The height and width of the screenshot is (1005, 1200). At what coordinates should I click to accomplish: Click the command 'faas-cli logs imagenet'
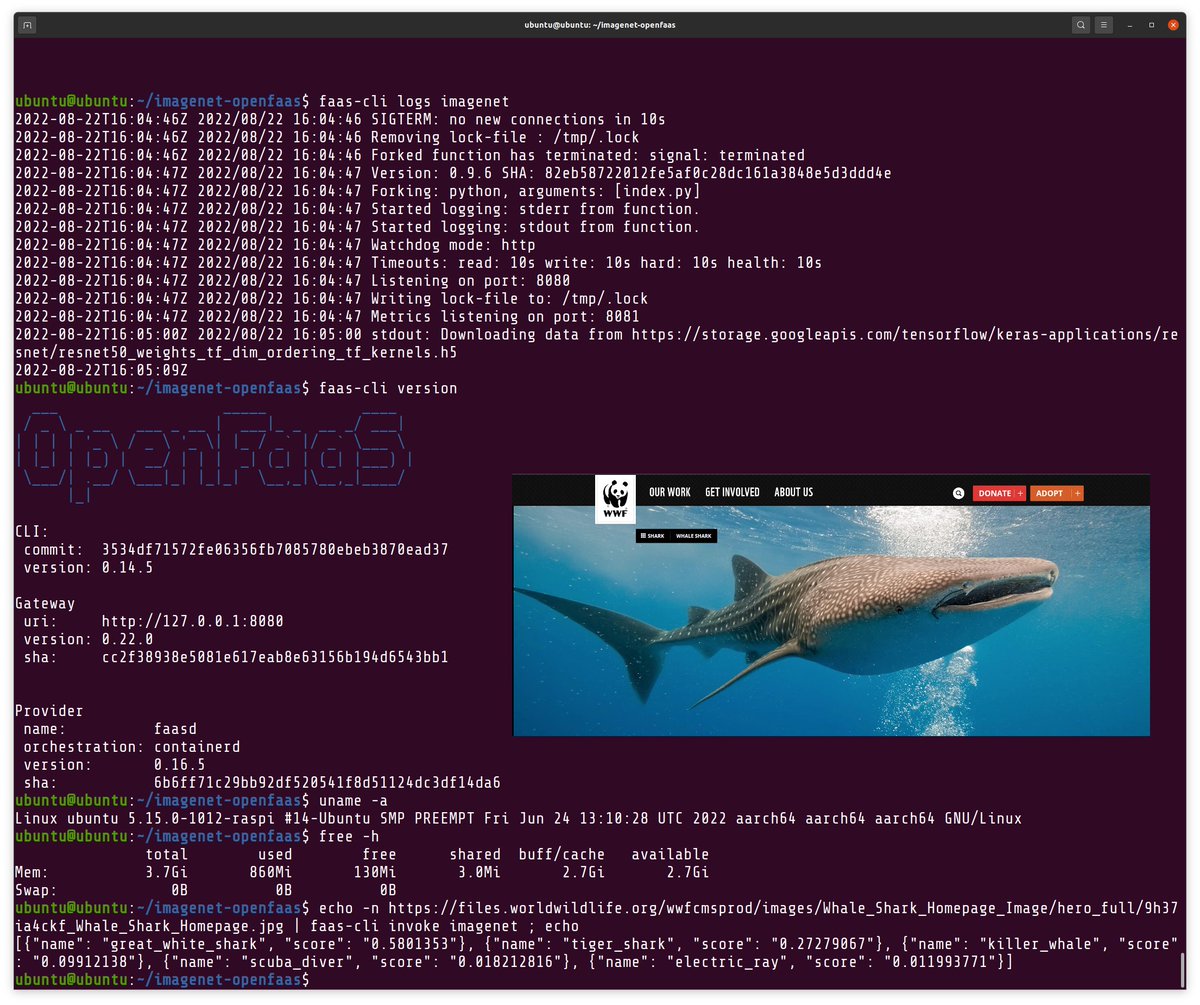click(414, 101)
